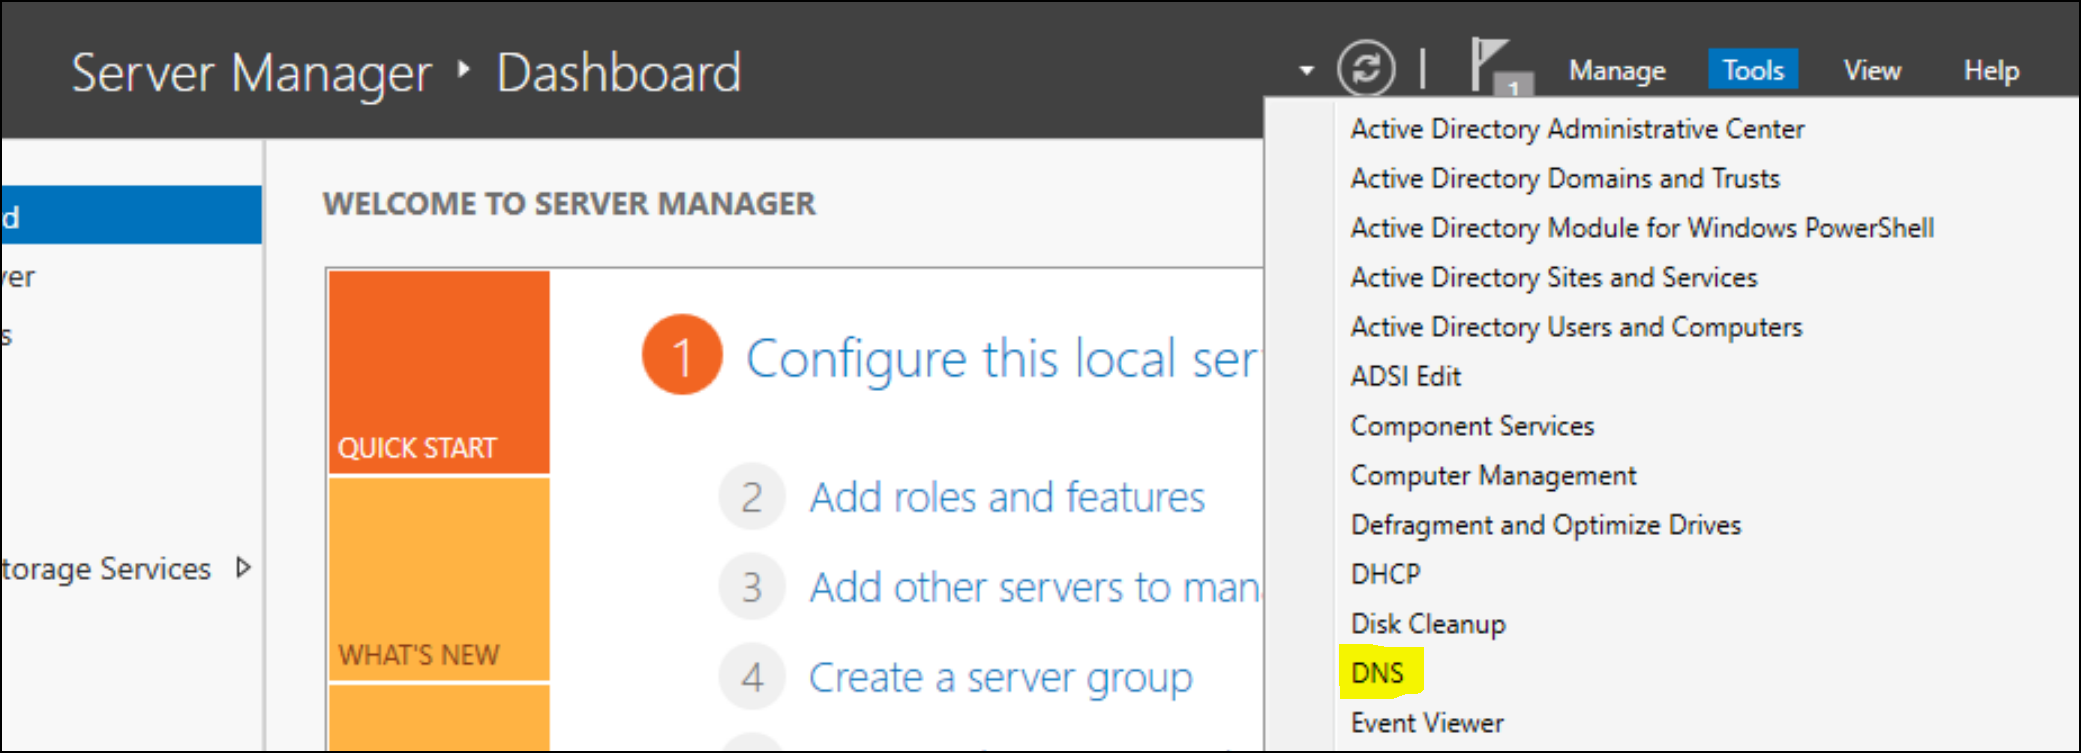Click the refresh icon in header
This screenshot has height=753, width=2081.
click(1366, 68)
